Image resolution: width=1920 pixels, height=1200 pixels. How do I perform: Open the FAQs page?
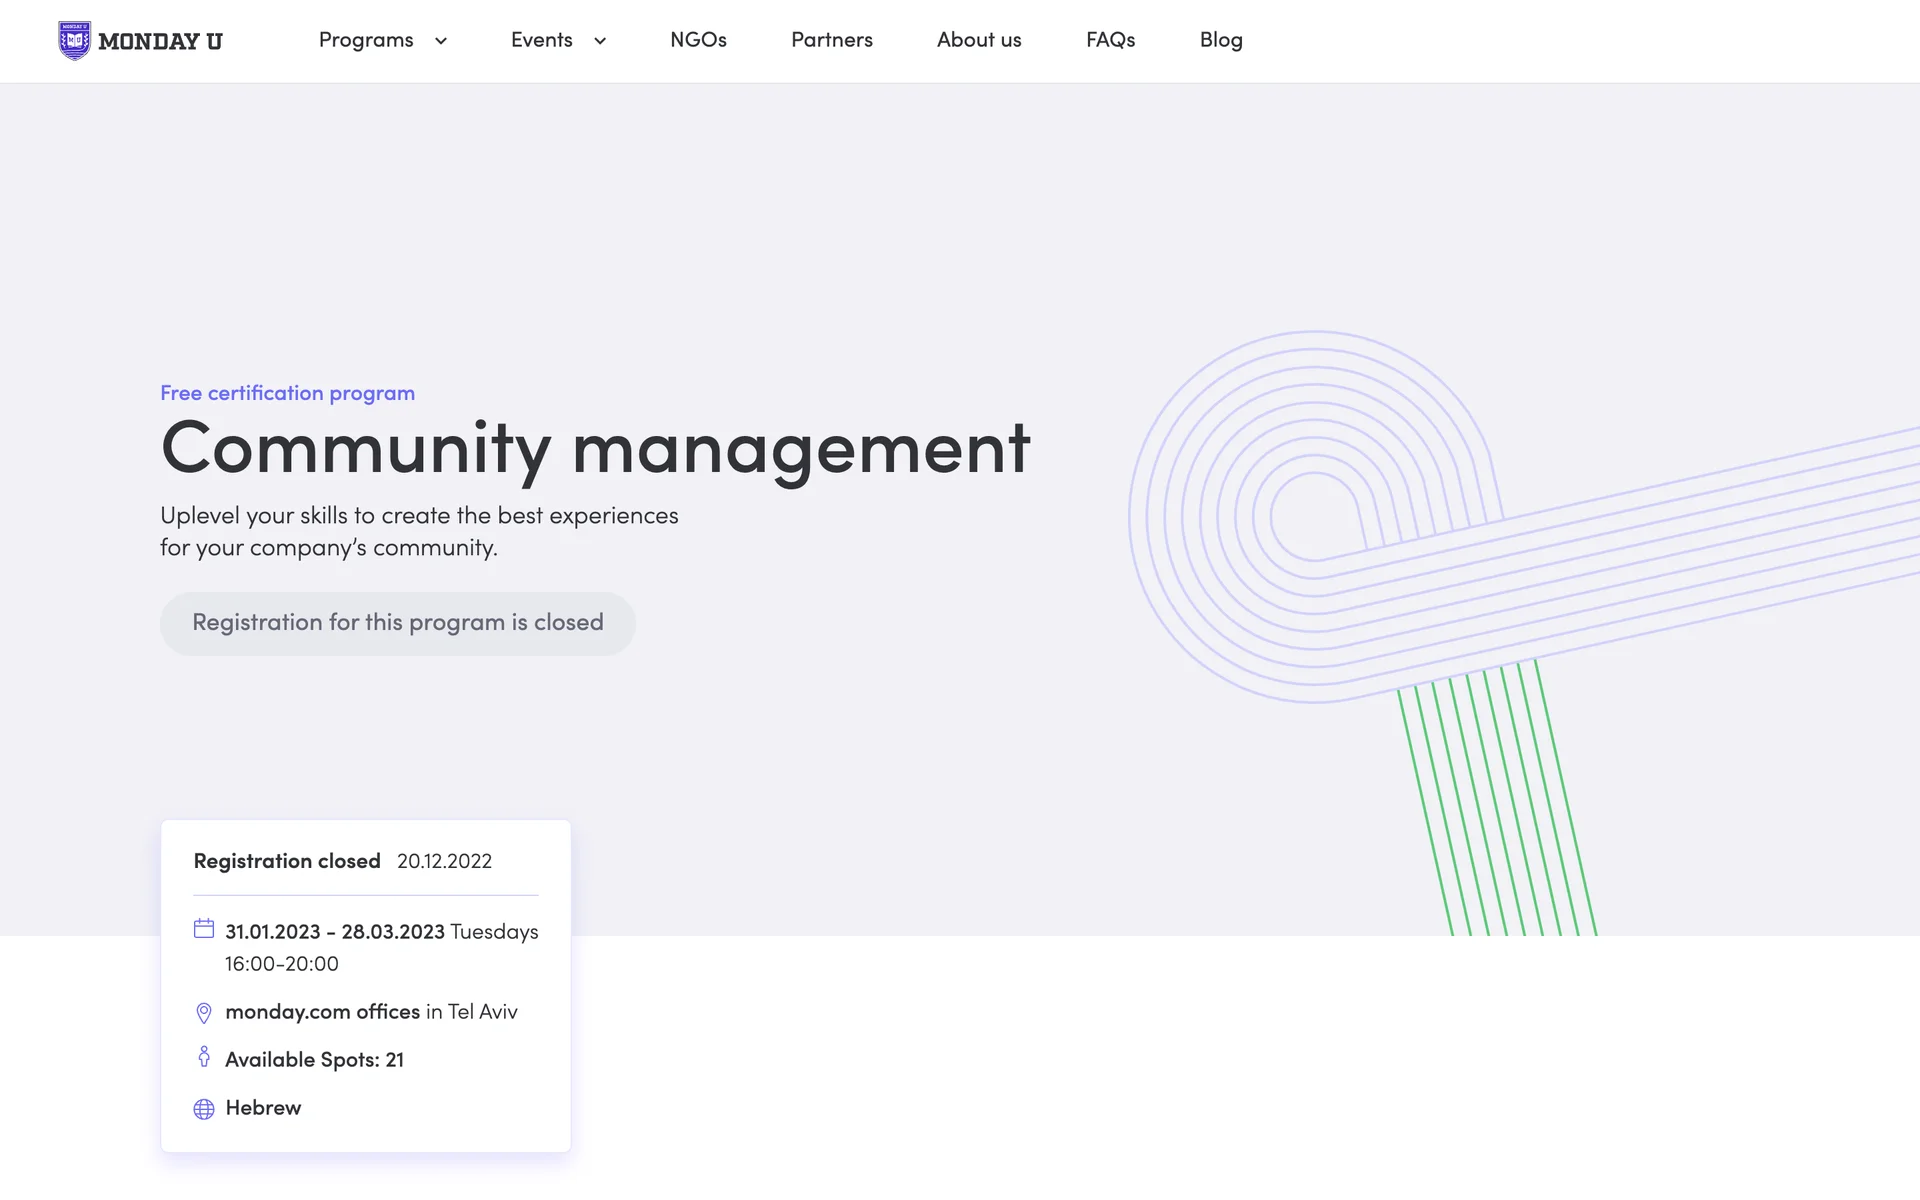click(1110, 40)
